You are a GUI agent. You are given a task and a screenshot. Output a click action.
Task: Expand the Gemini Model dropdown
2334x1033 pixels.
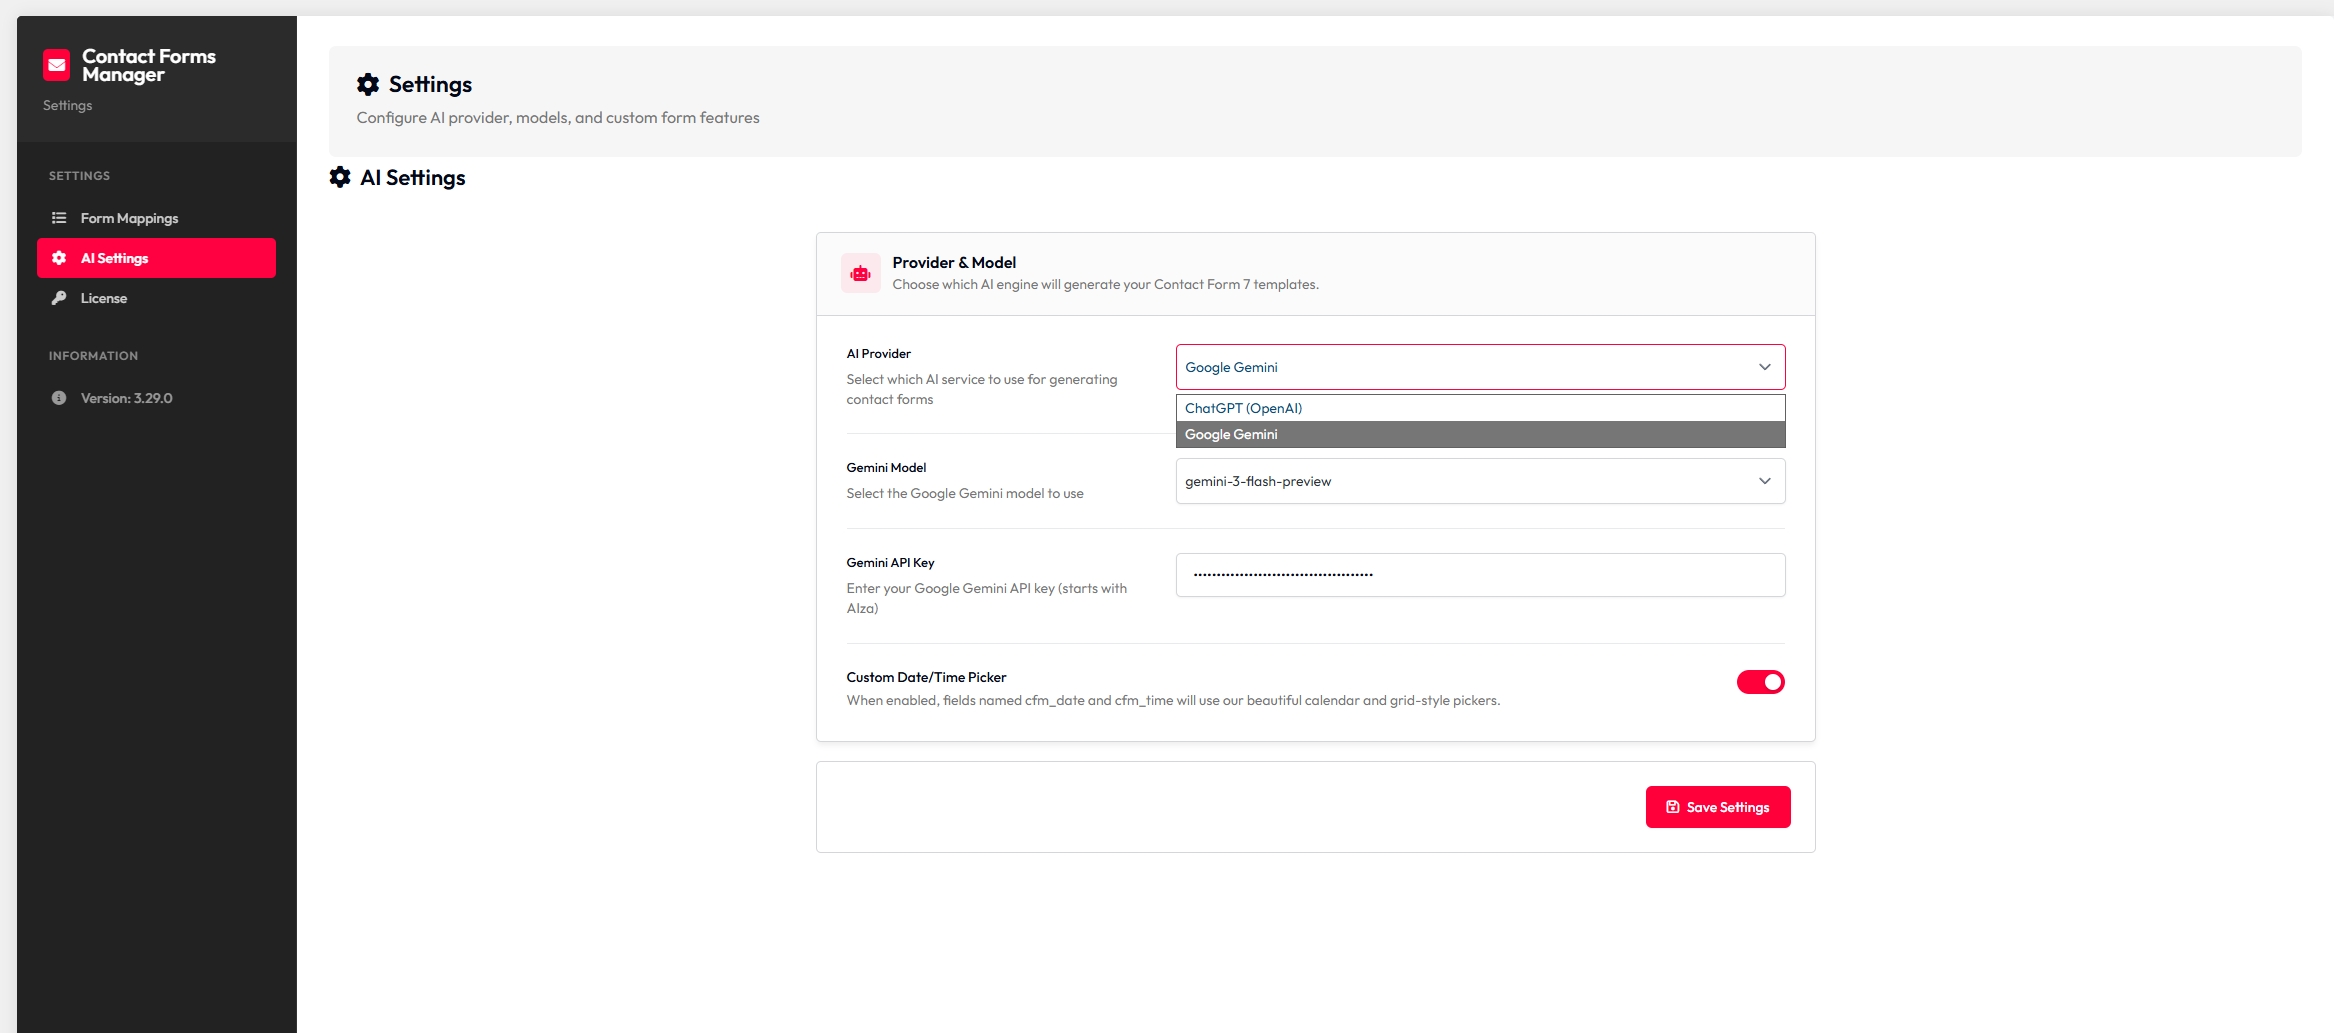(1479, 481)
